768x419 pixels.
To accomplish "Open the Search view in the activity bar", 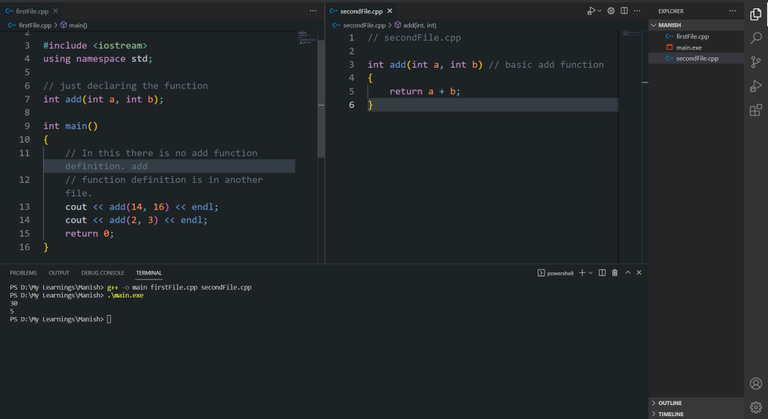I will (x=756, y=38).
